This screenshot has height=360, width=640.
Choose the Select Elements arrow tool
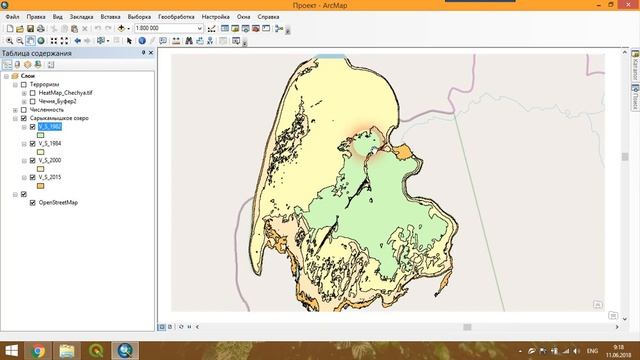(129, 41)
